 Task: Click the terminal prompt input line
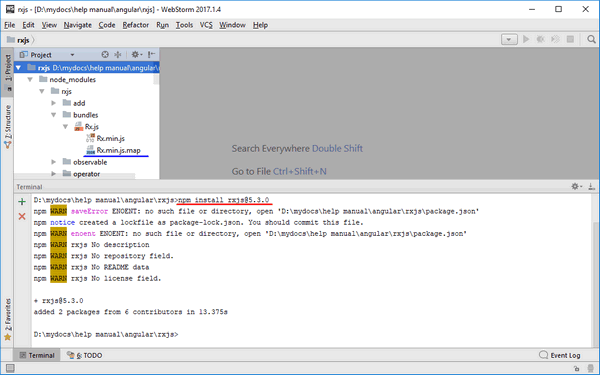[x=106, y=334]
